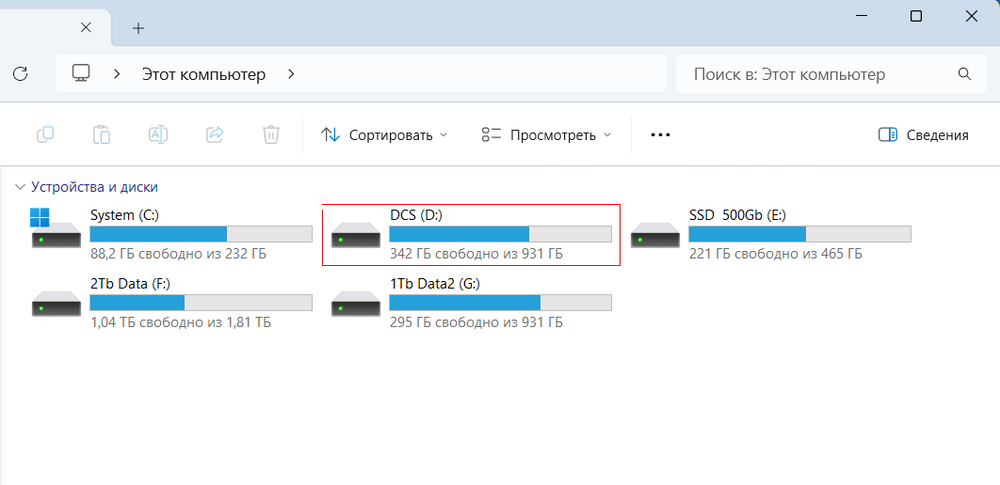Click the Rename icon in toolbar

point(157,135)
